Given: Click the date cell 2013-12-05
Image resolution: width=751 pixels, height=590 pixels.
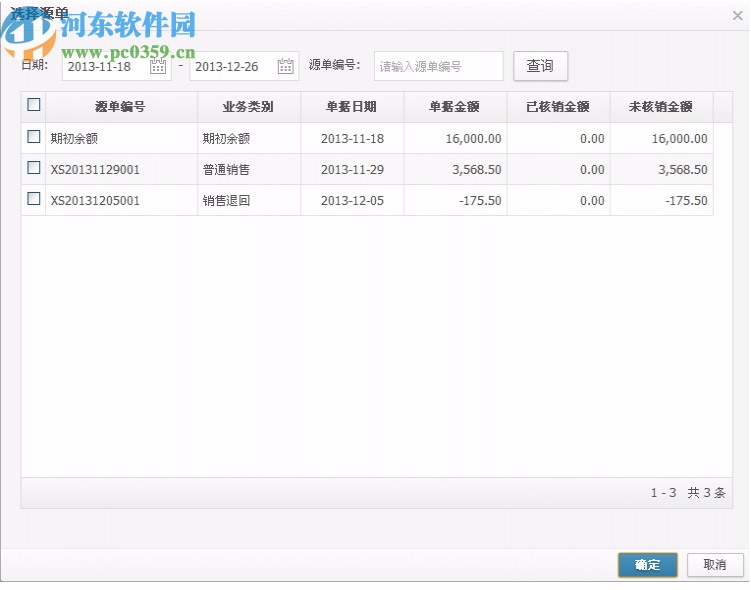Looking at the screenshot, I should pos(352,201).
